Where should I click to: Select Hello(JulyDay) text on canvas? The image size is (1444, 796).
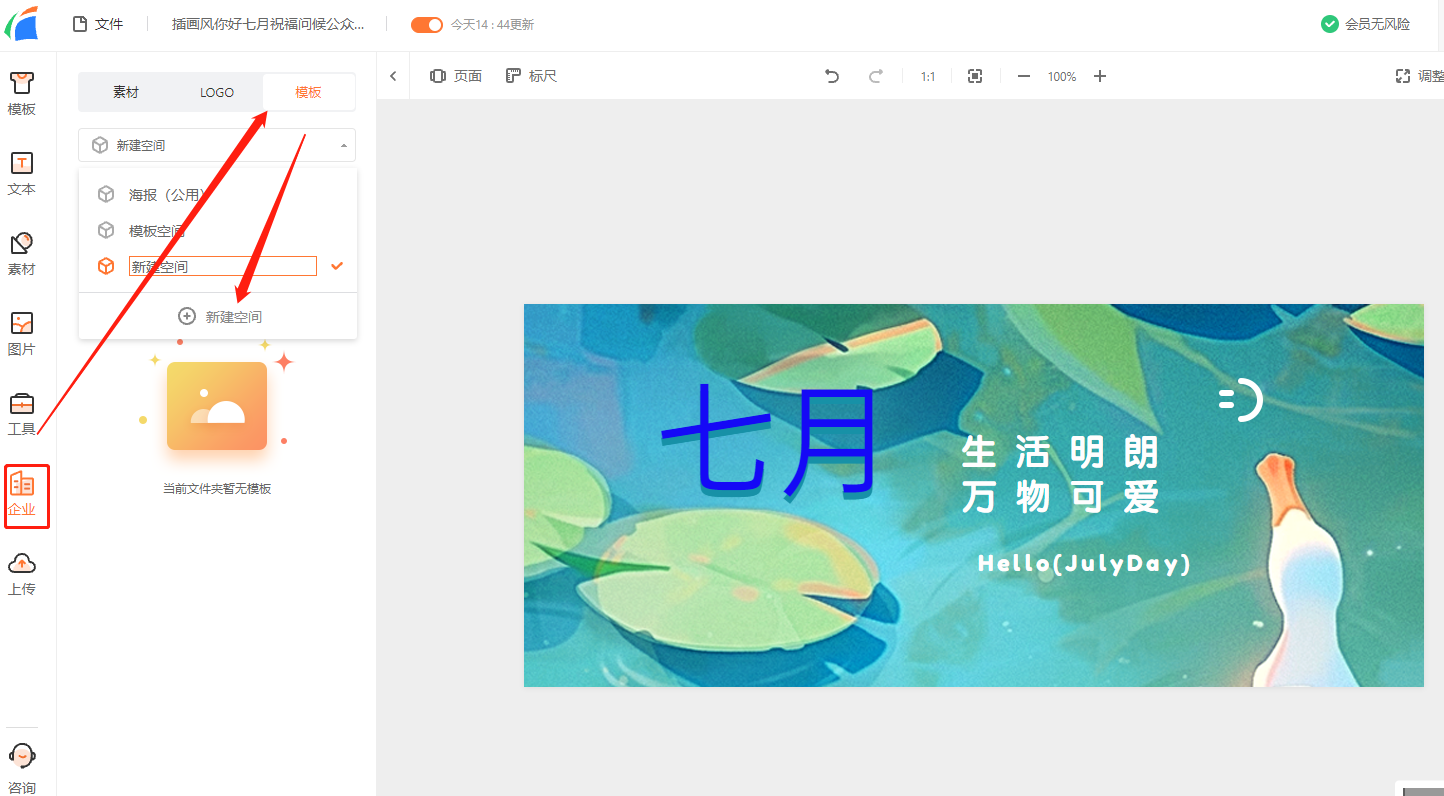point(1084,563)
